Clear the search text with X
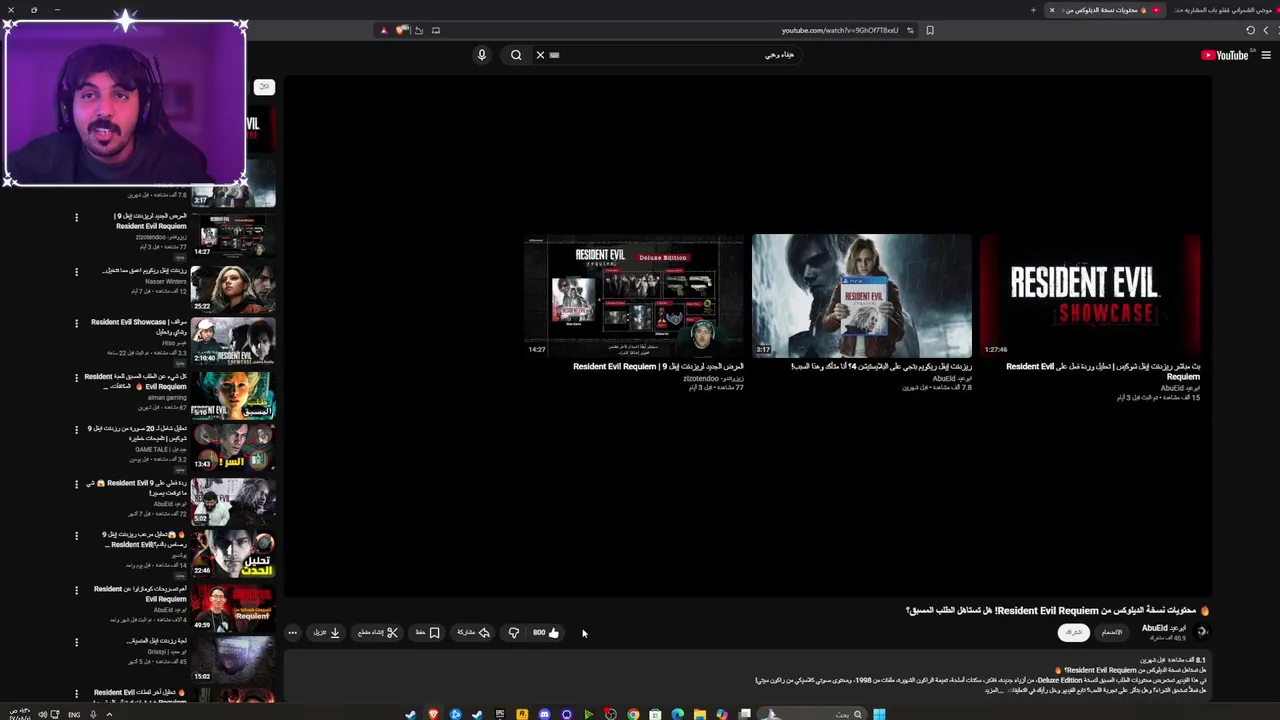 click(x=540, y=55)
